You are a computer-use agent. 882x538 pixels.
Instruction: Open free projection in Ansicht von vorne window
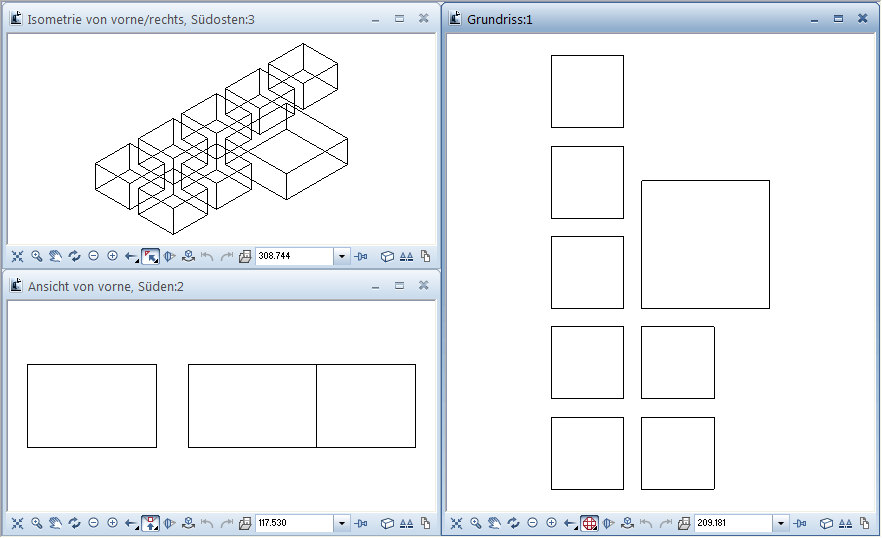coord(169,523)
